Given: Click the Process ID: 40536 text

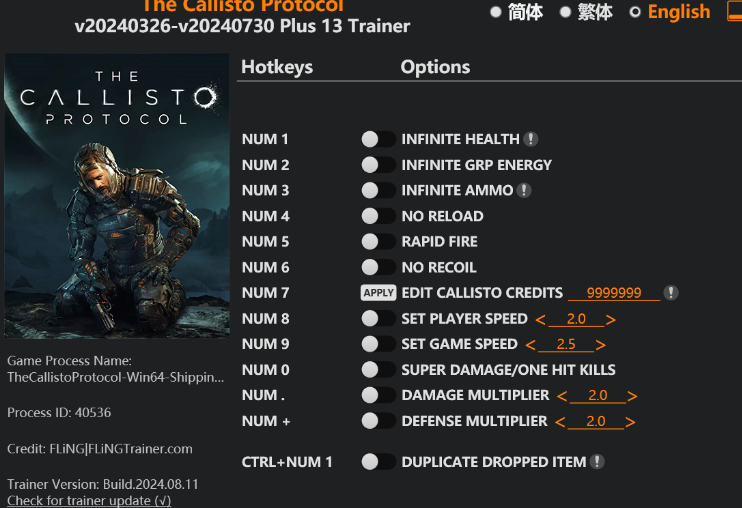Looking at the screenshot, I should [59, 412].
